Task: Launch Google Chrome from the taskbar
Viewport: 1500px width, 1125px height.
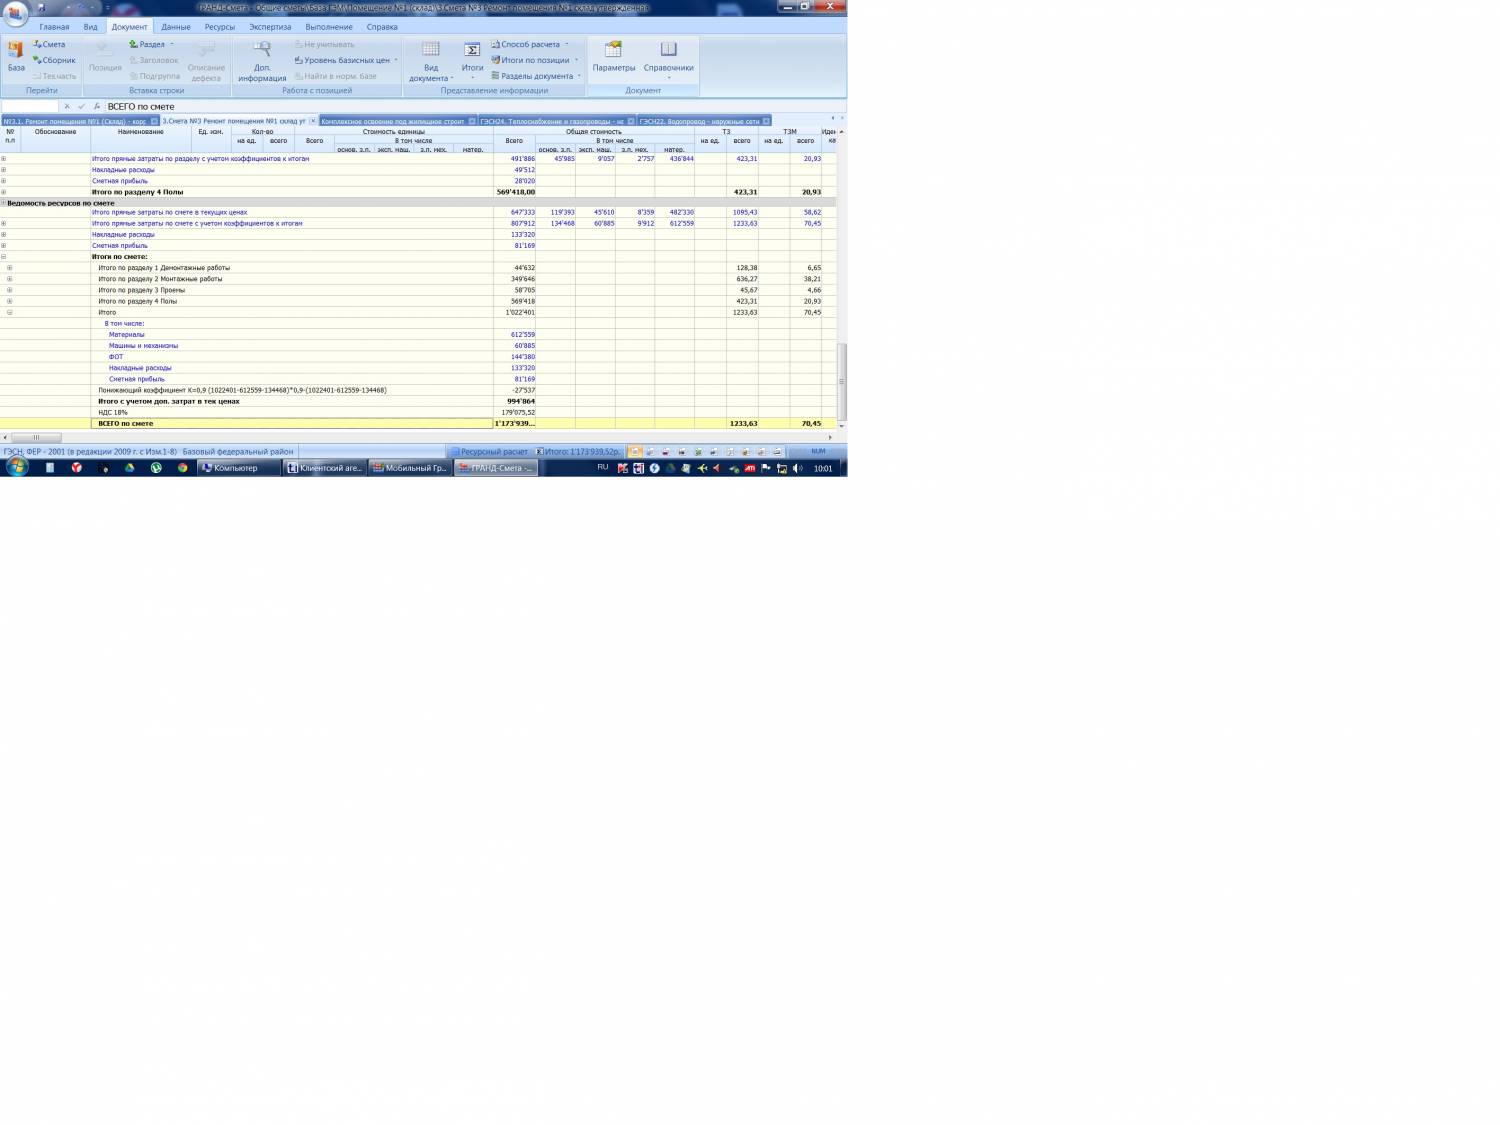Action: point(182,467)
